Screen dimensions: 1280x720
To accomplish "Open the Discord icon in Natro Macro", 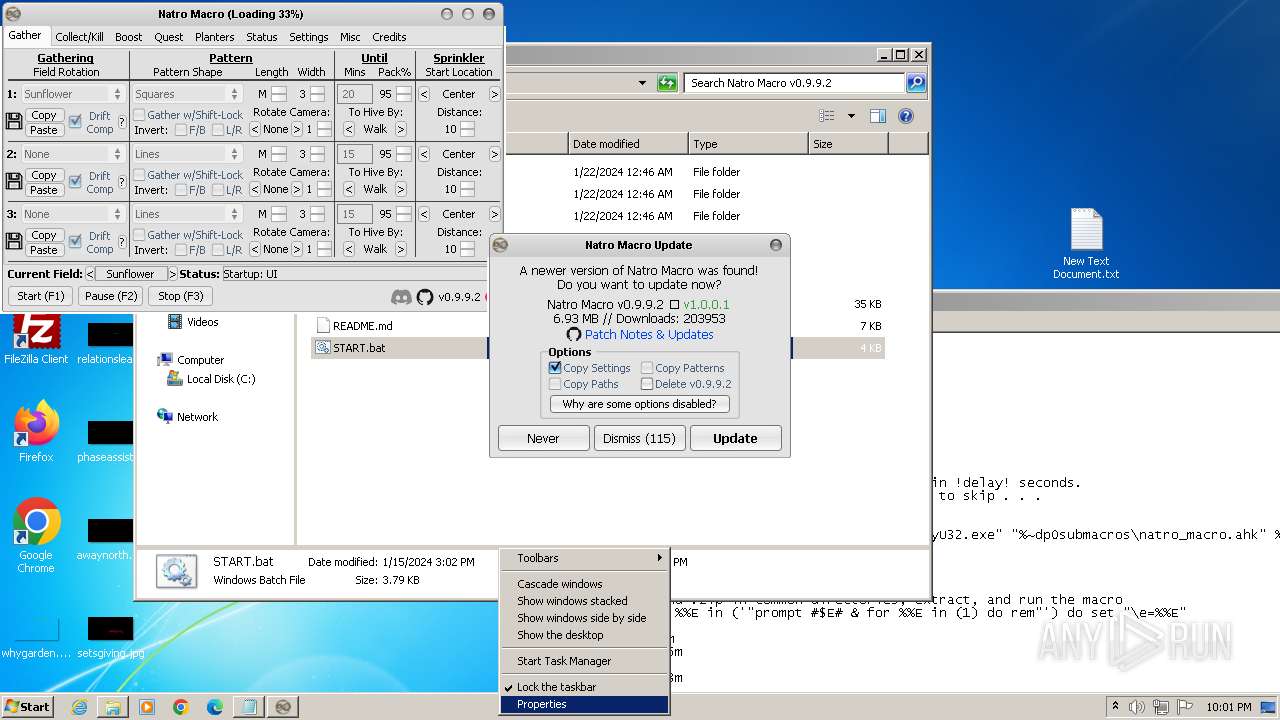I will click(401, 297).
